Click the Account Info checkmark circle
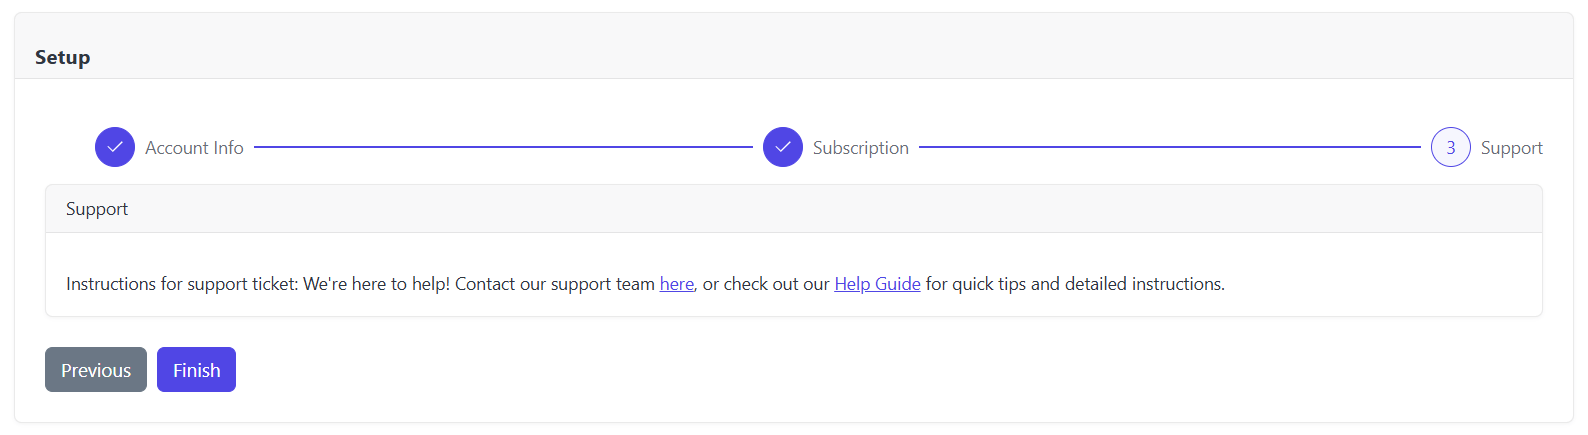 115,147
